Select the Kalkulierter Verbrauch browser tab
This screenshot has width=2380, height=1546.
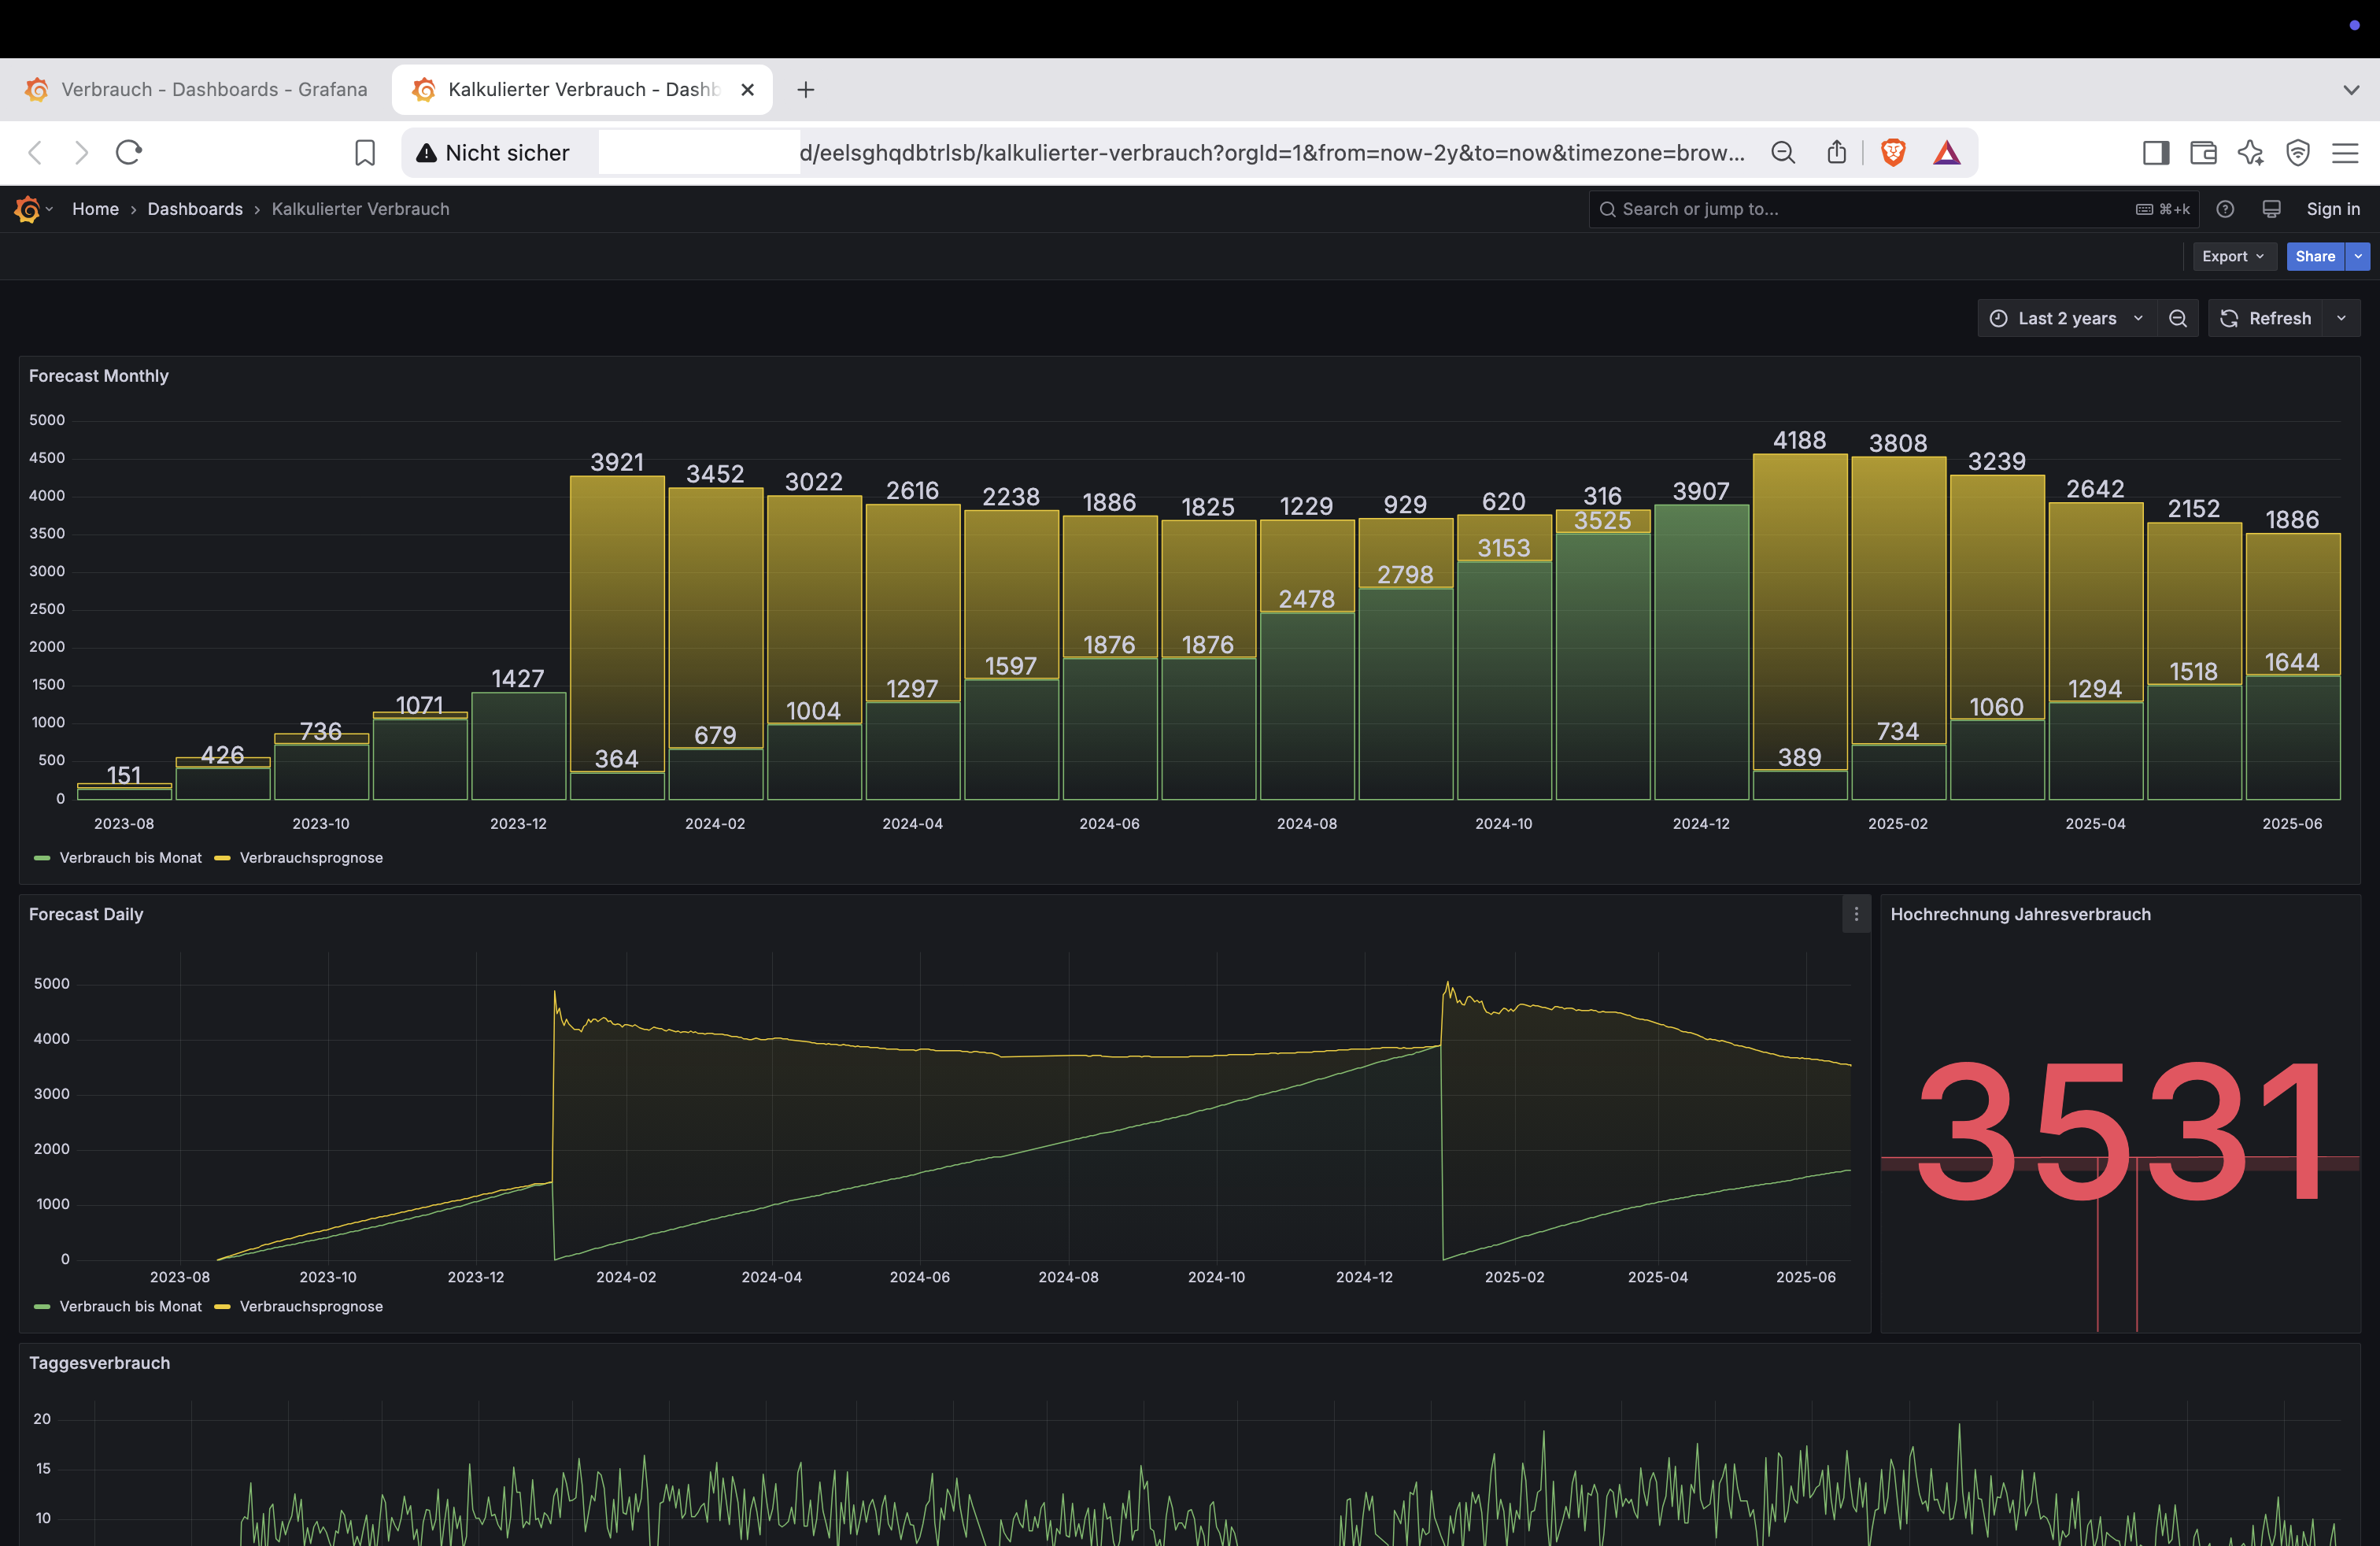pos(581,90)
